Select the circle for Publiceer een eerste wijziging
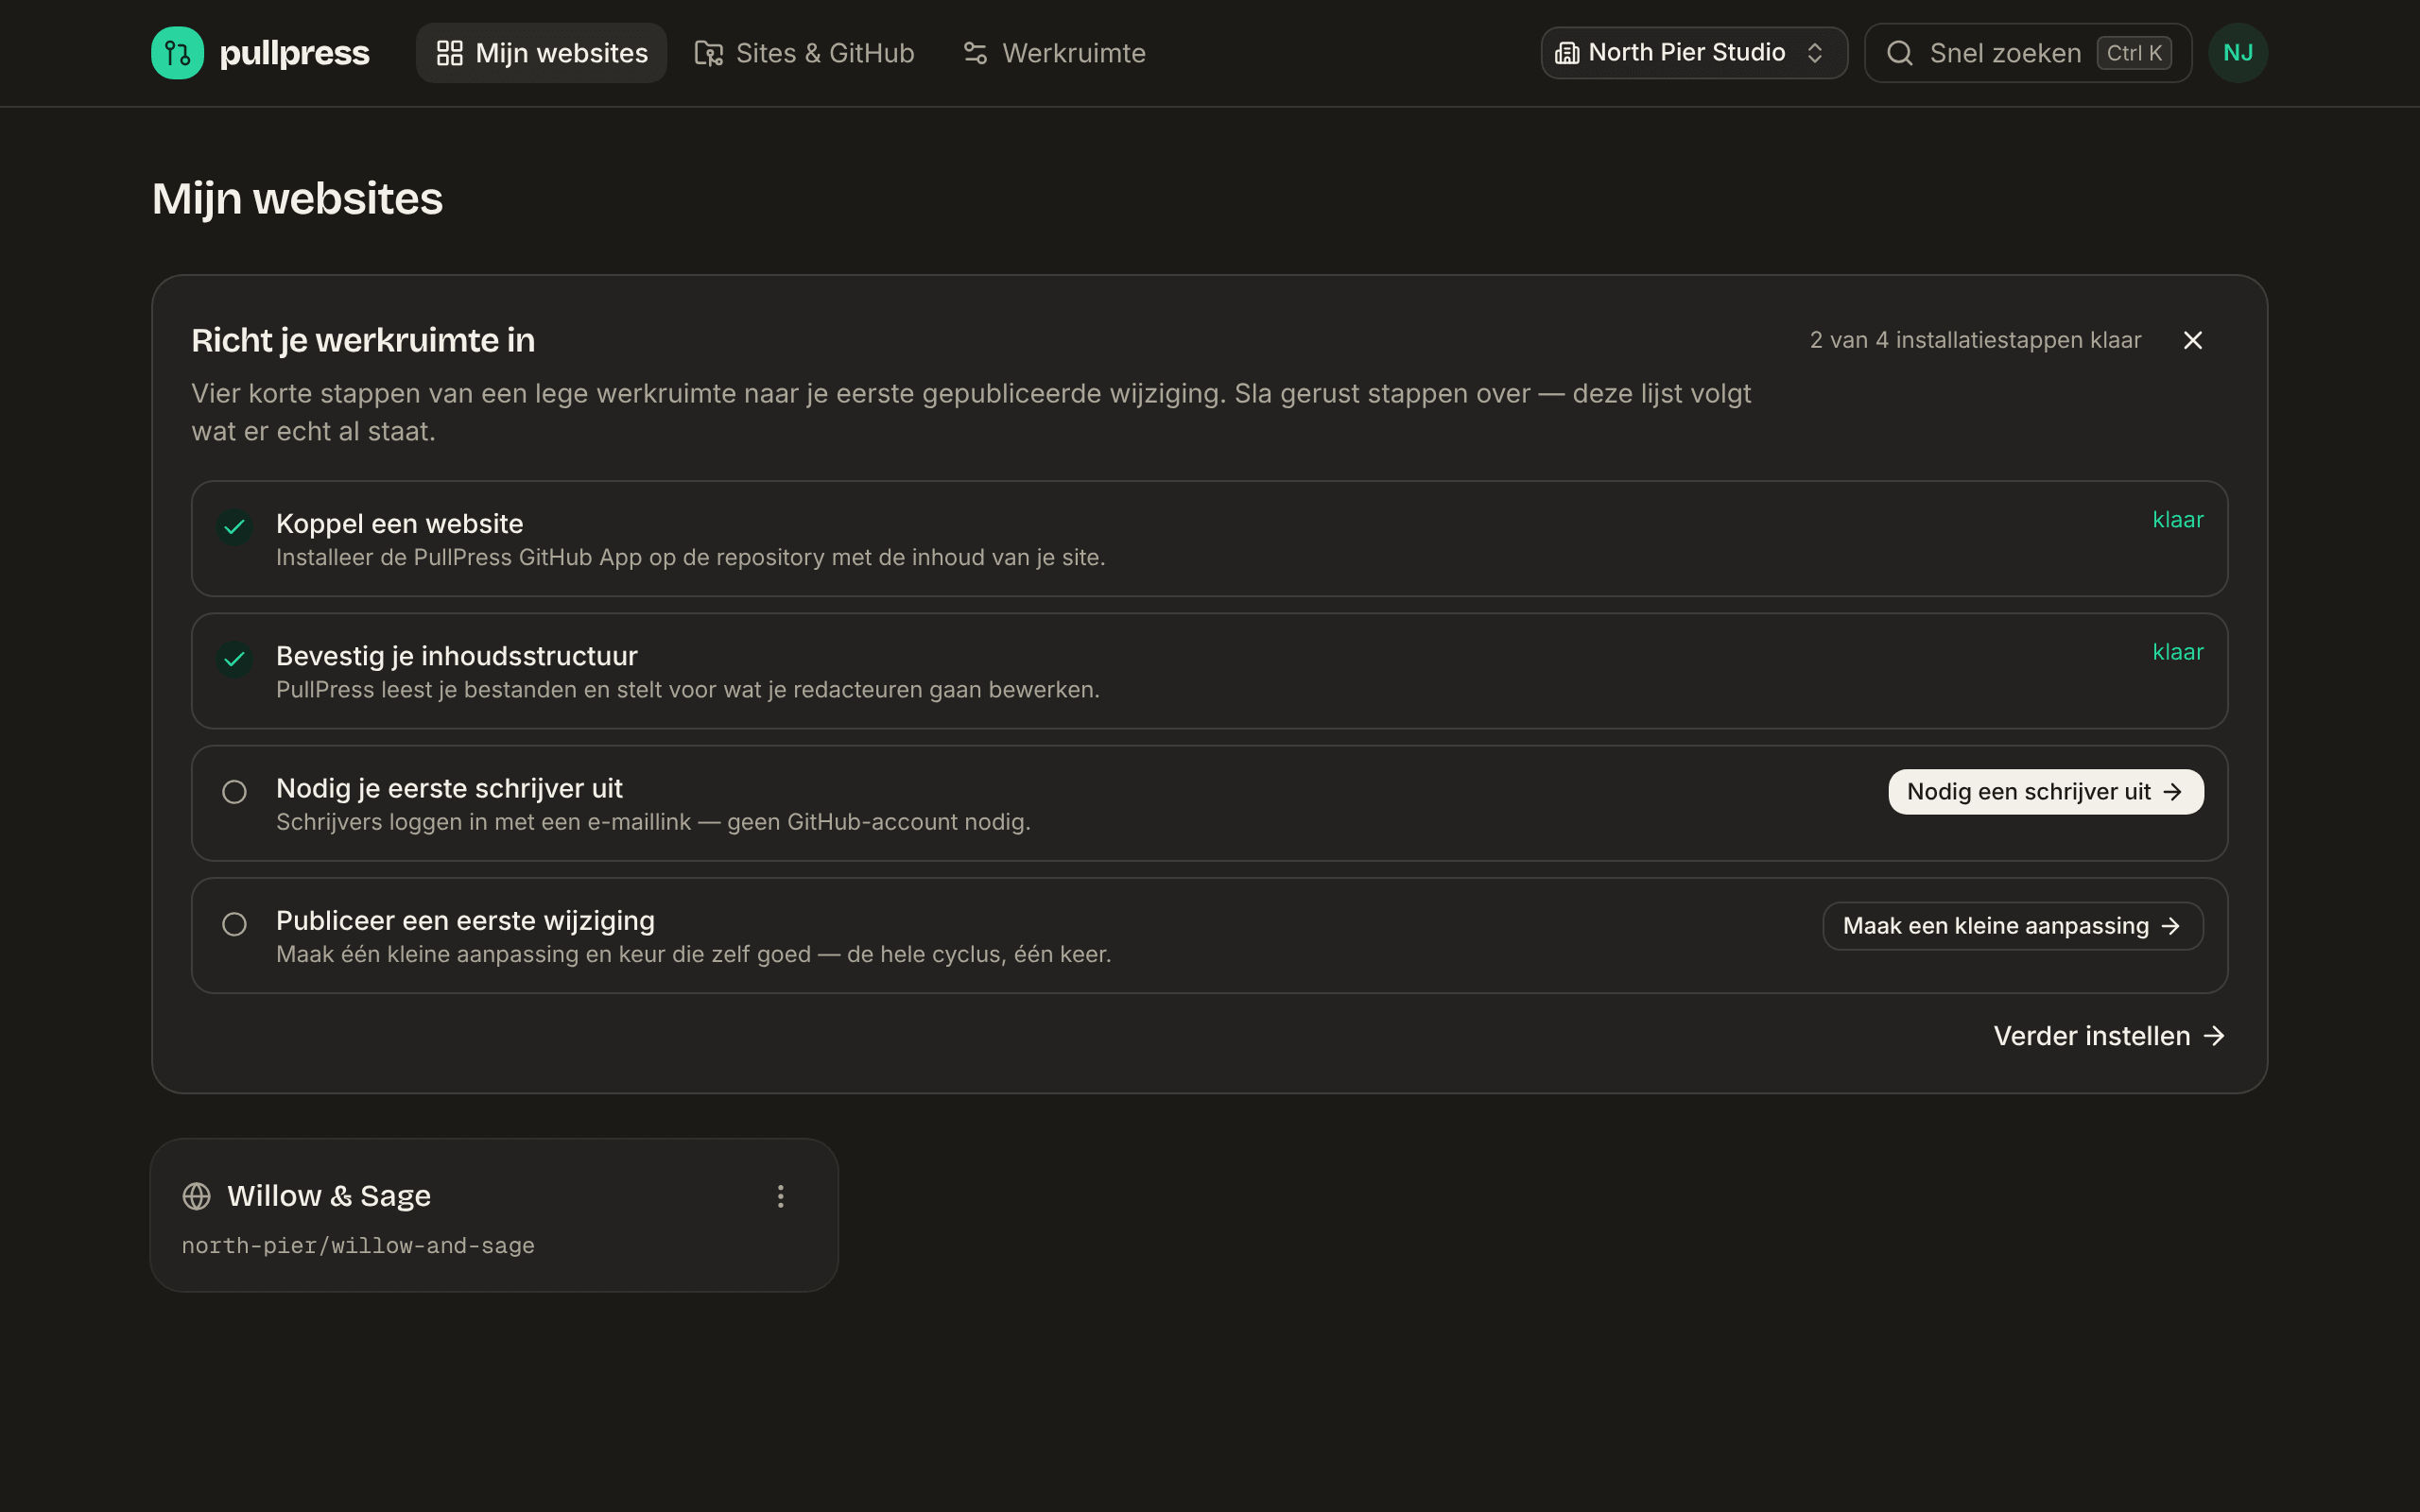The height and width of the screenshot is (1512, 2420). (234, 924)
